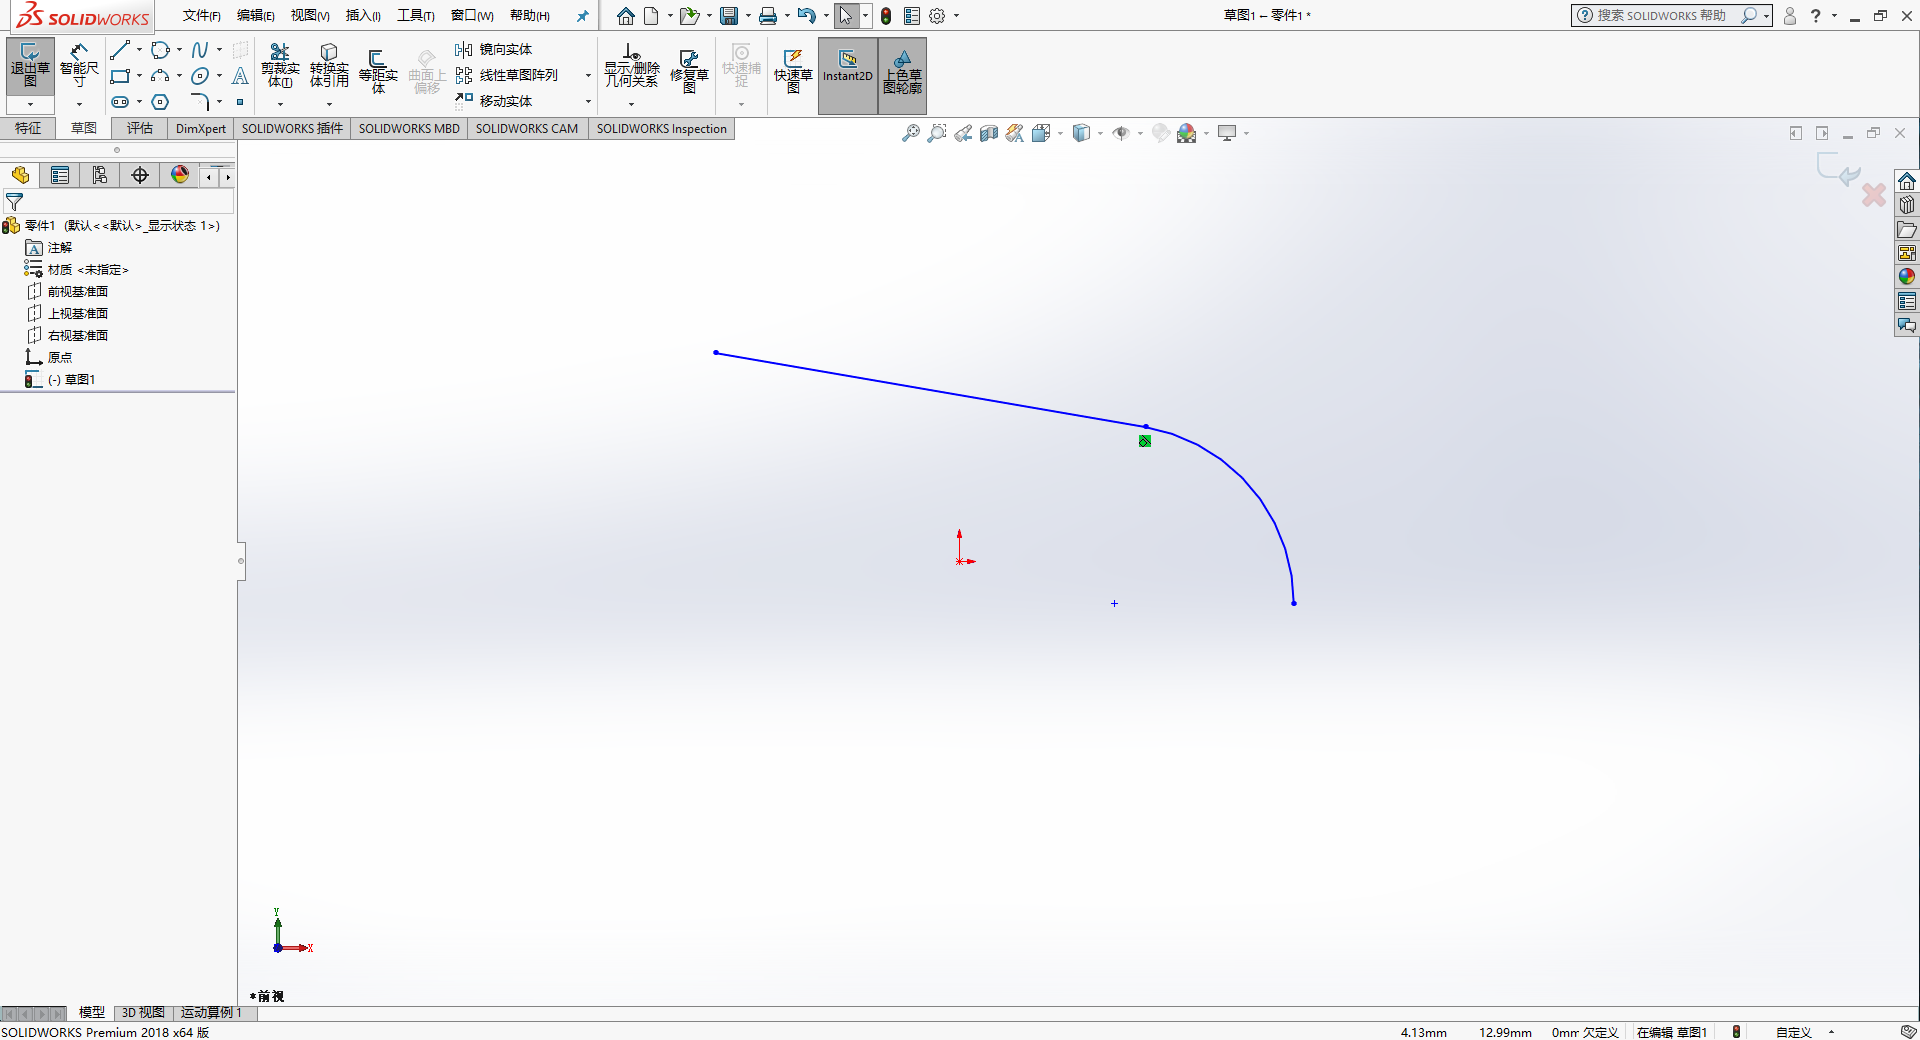The image size is (1920, 1040).
Task: Switch to the DimXpert tab
Action: tap(201, 128)
